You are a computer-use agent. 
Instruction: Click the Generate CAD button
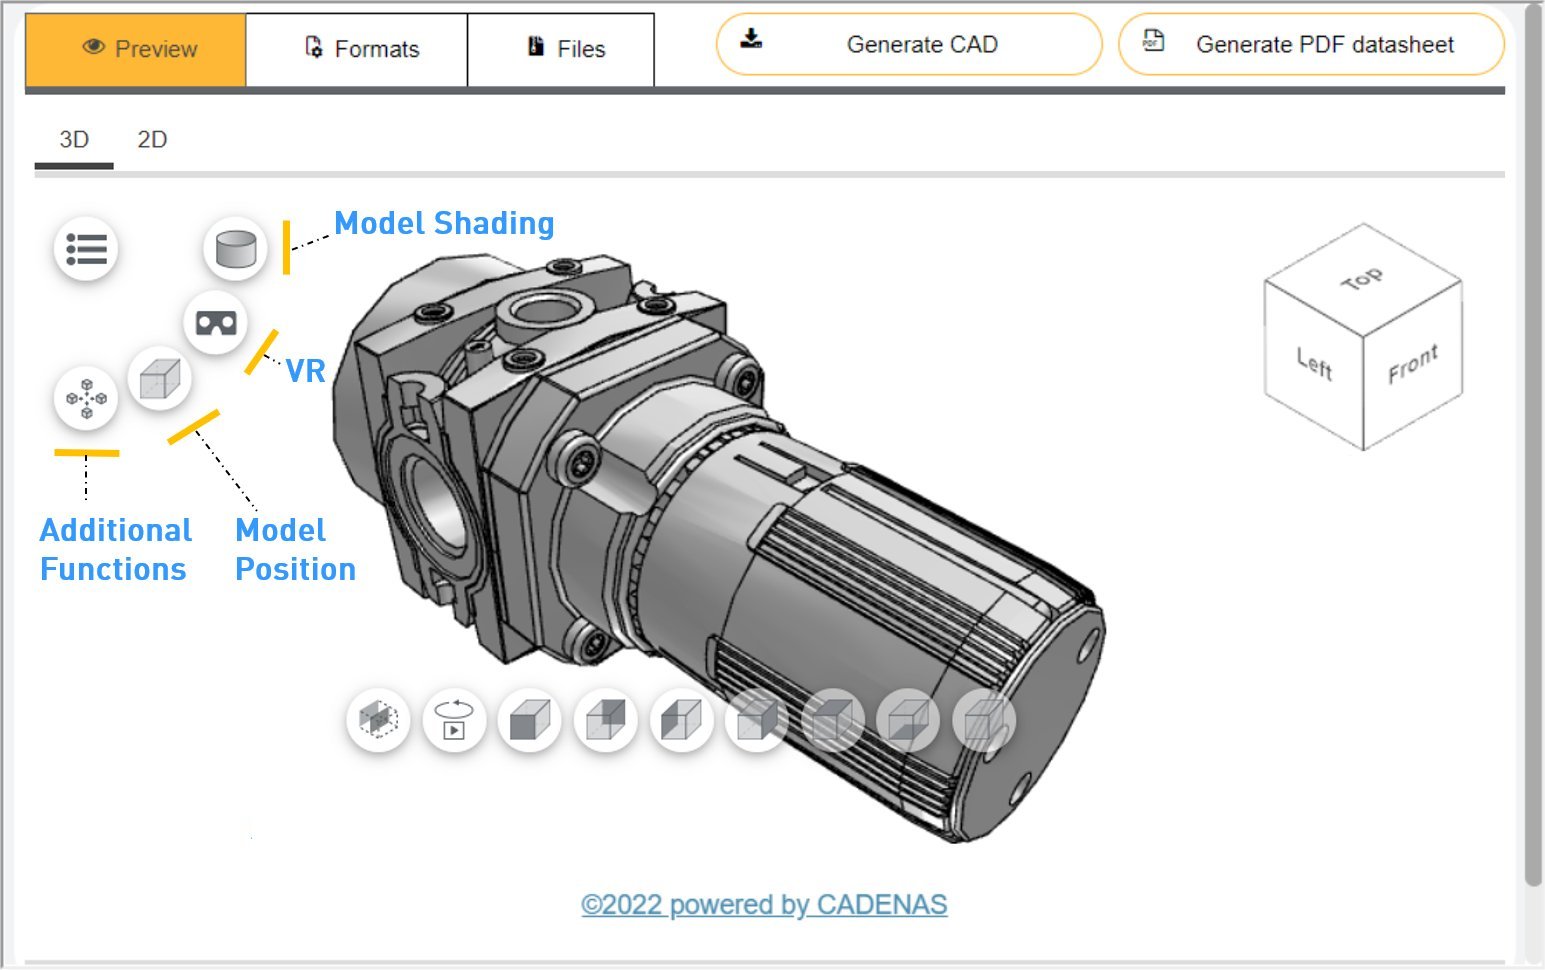(x=907, y=44)
